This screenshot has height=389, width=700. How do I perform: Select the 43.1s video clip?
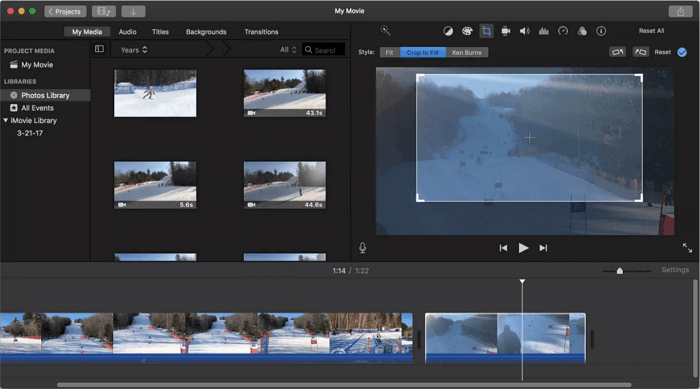pyautogui.click(x=284, y=93)
